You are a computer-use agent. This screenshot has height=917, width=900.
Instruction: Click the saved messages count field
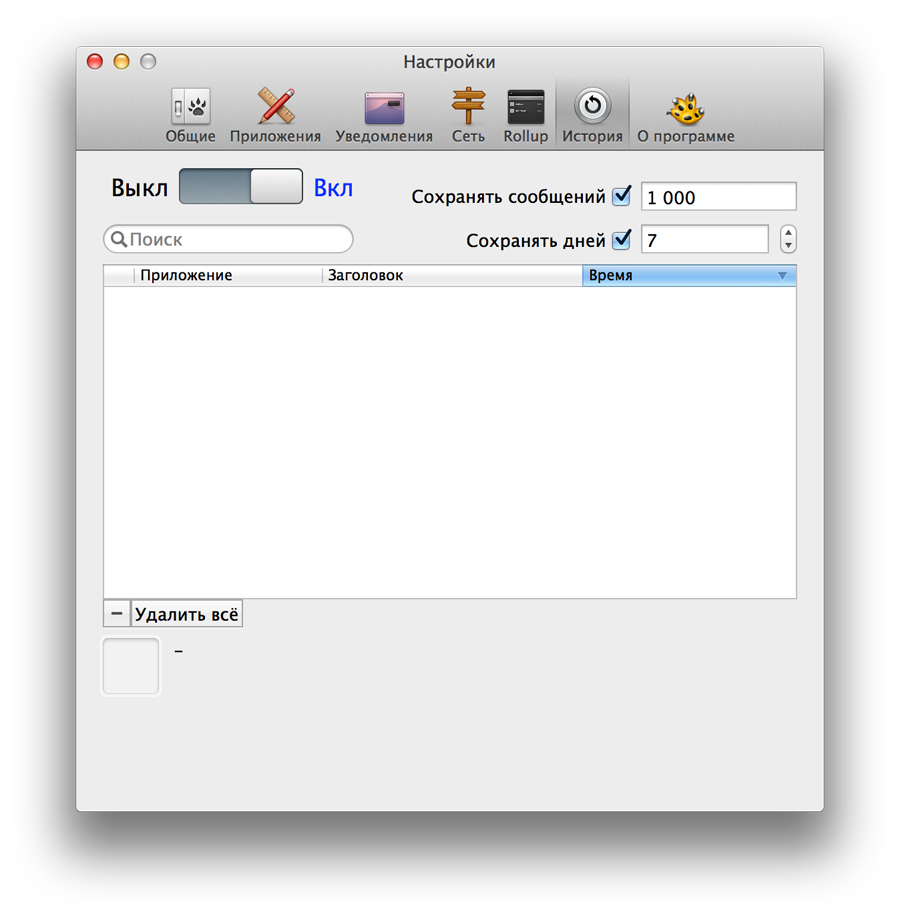(718, 197)
